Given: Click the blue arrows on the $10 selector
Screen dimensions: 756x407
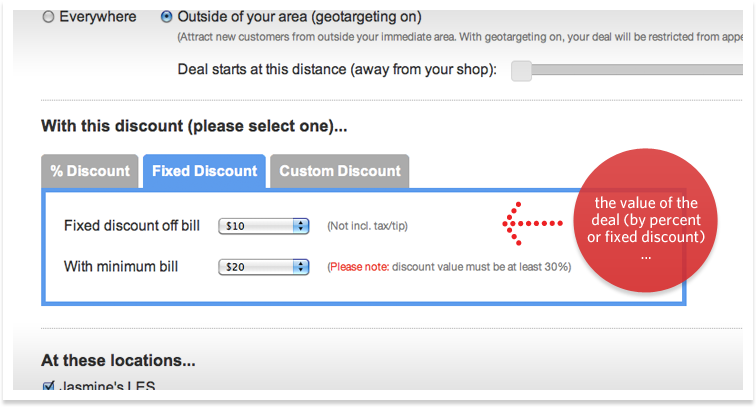Looking at the screenshot, I should [301, 226].
